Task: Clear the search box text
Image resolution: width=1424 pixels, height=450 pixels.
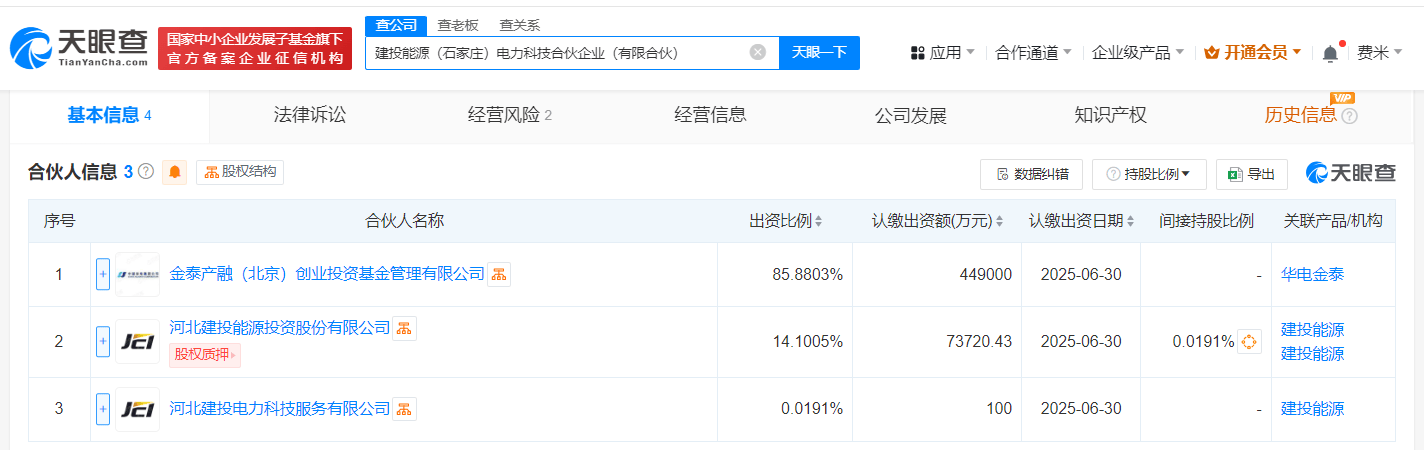Action: click(x=758, y=53)
